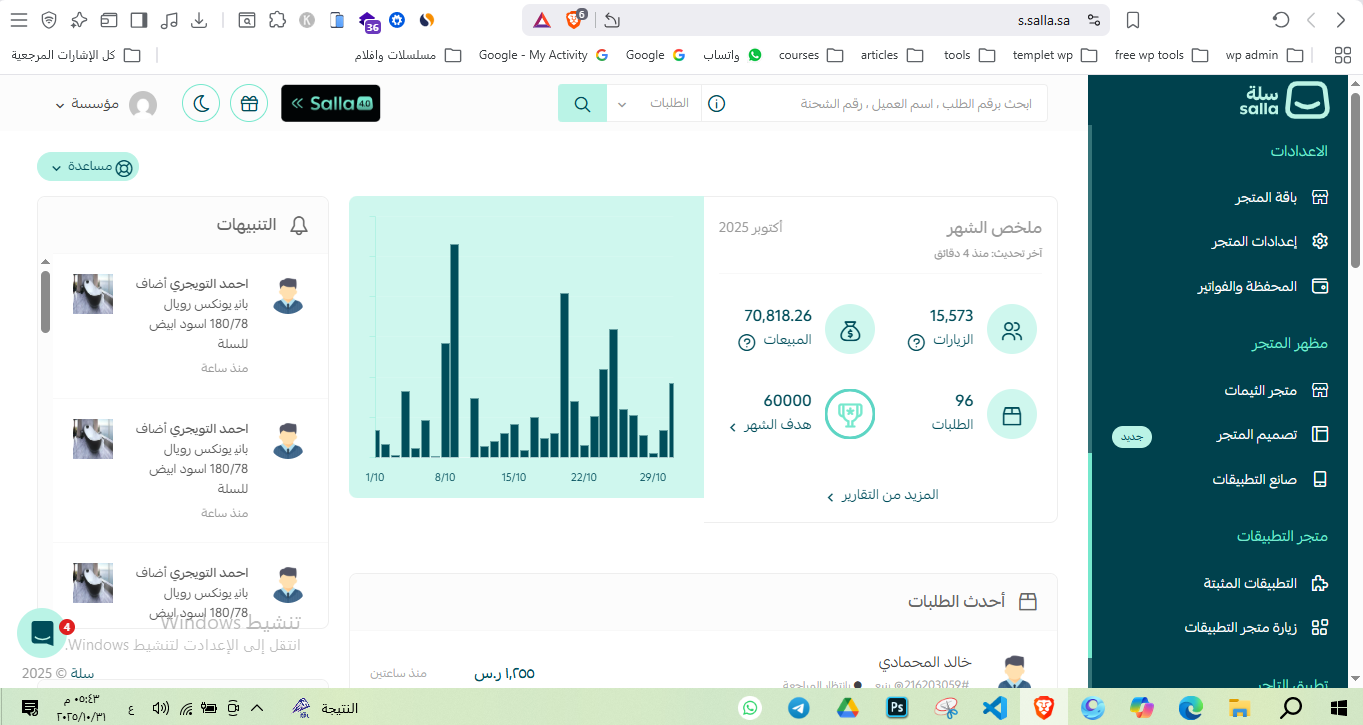
Task: Open WhatsApp from the taskbar
Action: coord(750,708)
